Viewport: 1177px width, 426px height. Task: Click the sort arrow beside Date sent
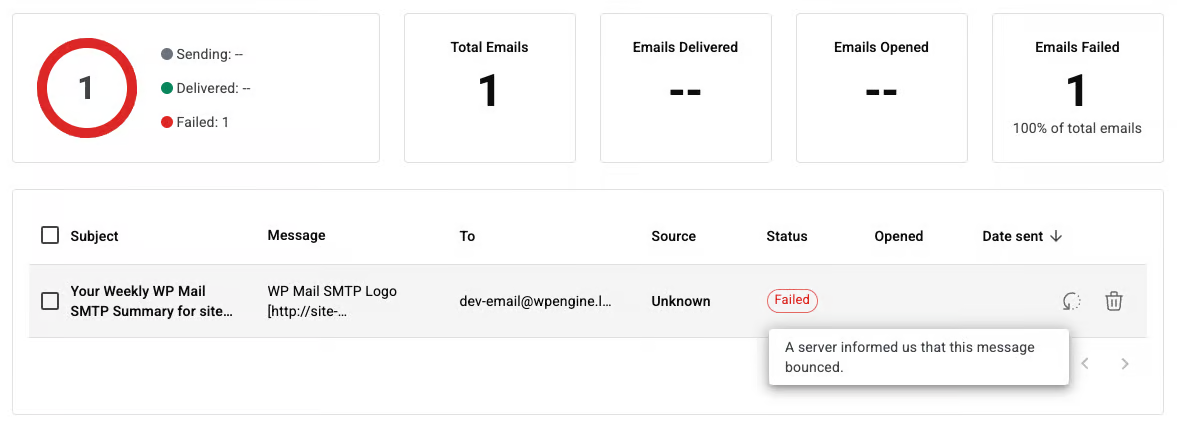coord(1056,237)
